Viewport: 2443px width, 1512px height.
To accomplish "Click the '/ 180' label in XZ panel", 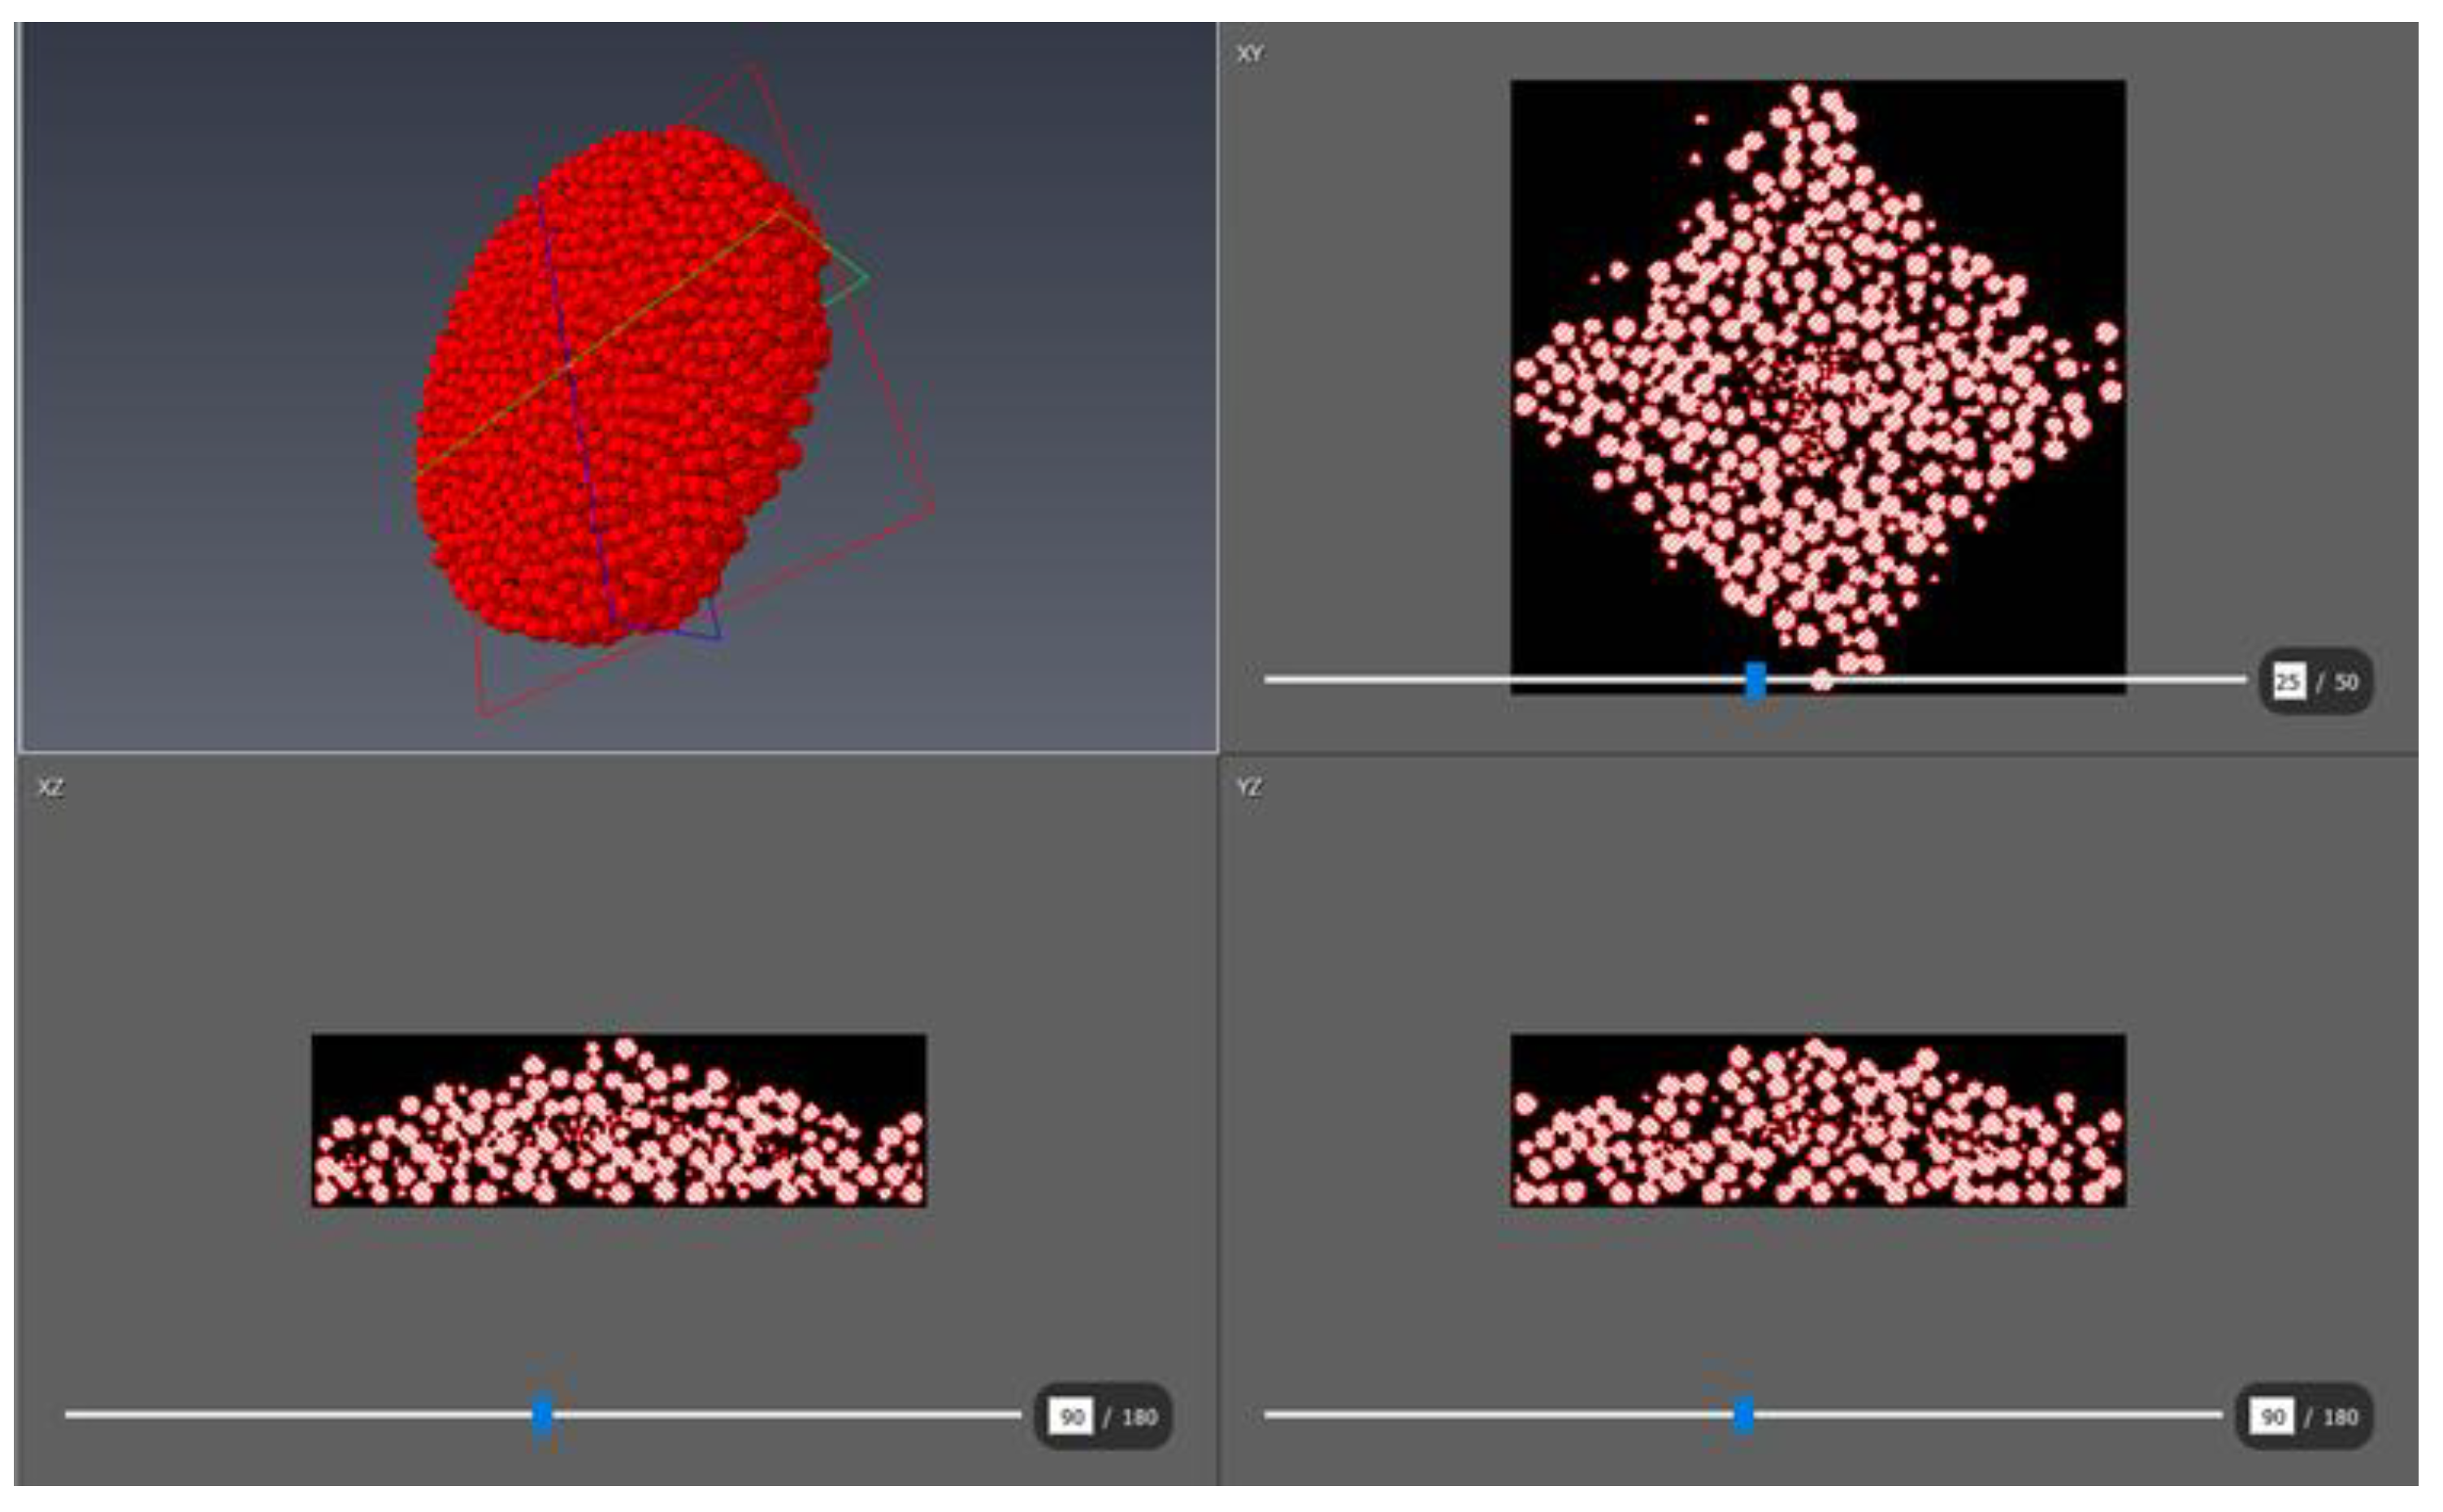I will (x=1131, y=1417).
